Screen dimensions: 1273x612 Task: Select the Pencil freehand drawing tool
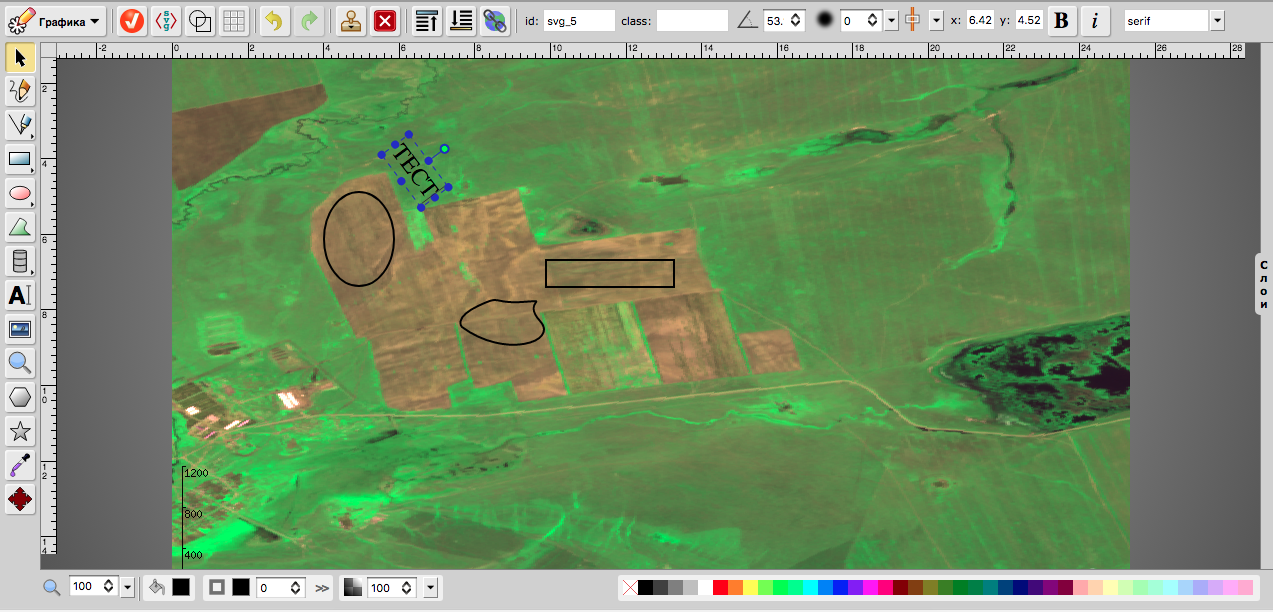click(x=20, y=91)
